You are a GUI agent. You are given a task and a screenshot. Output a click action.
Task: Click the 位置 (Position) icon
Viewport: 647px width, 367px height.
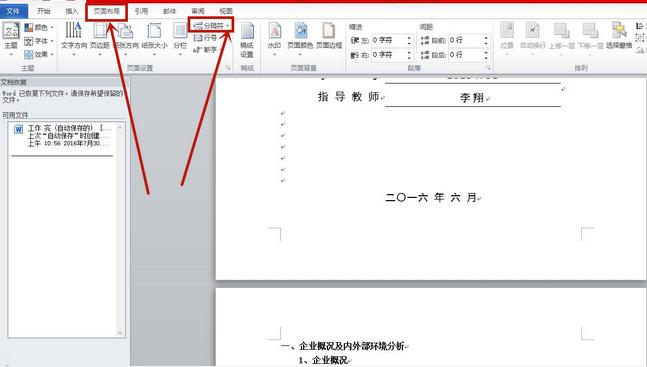pos(507,31)
